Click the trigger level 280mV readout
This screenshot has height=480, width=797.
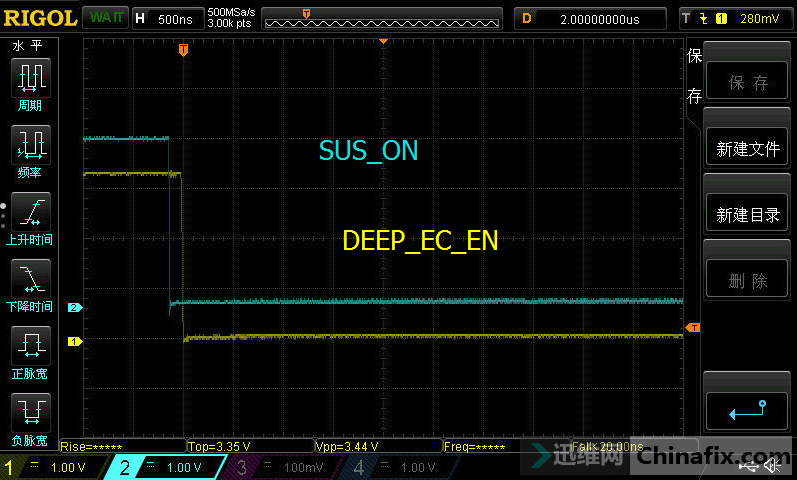pos(759,19)
